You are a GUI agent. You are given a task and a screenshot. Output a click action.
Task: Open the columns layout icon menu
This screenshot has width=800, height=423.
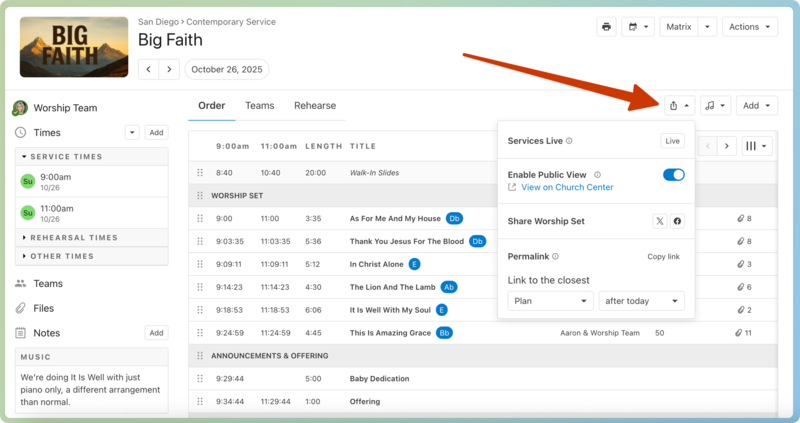(757, 146)
